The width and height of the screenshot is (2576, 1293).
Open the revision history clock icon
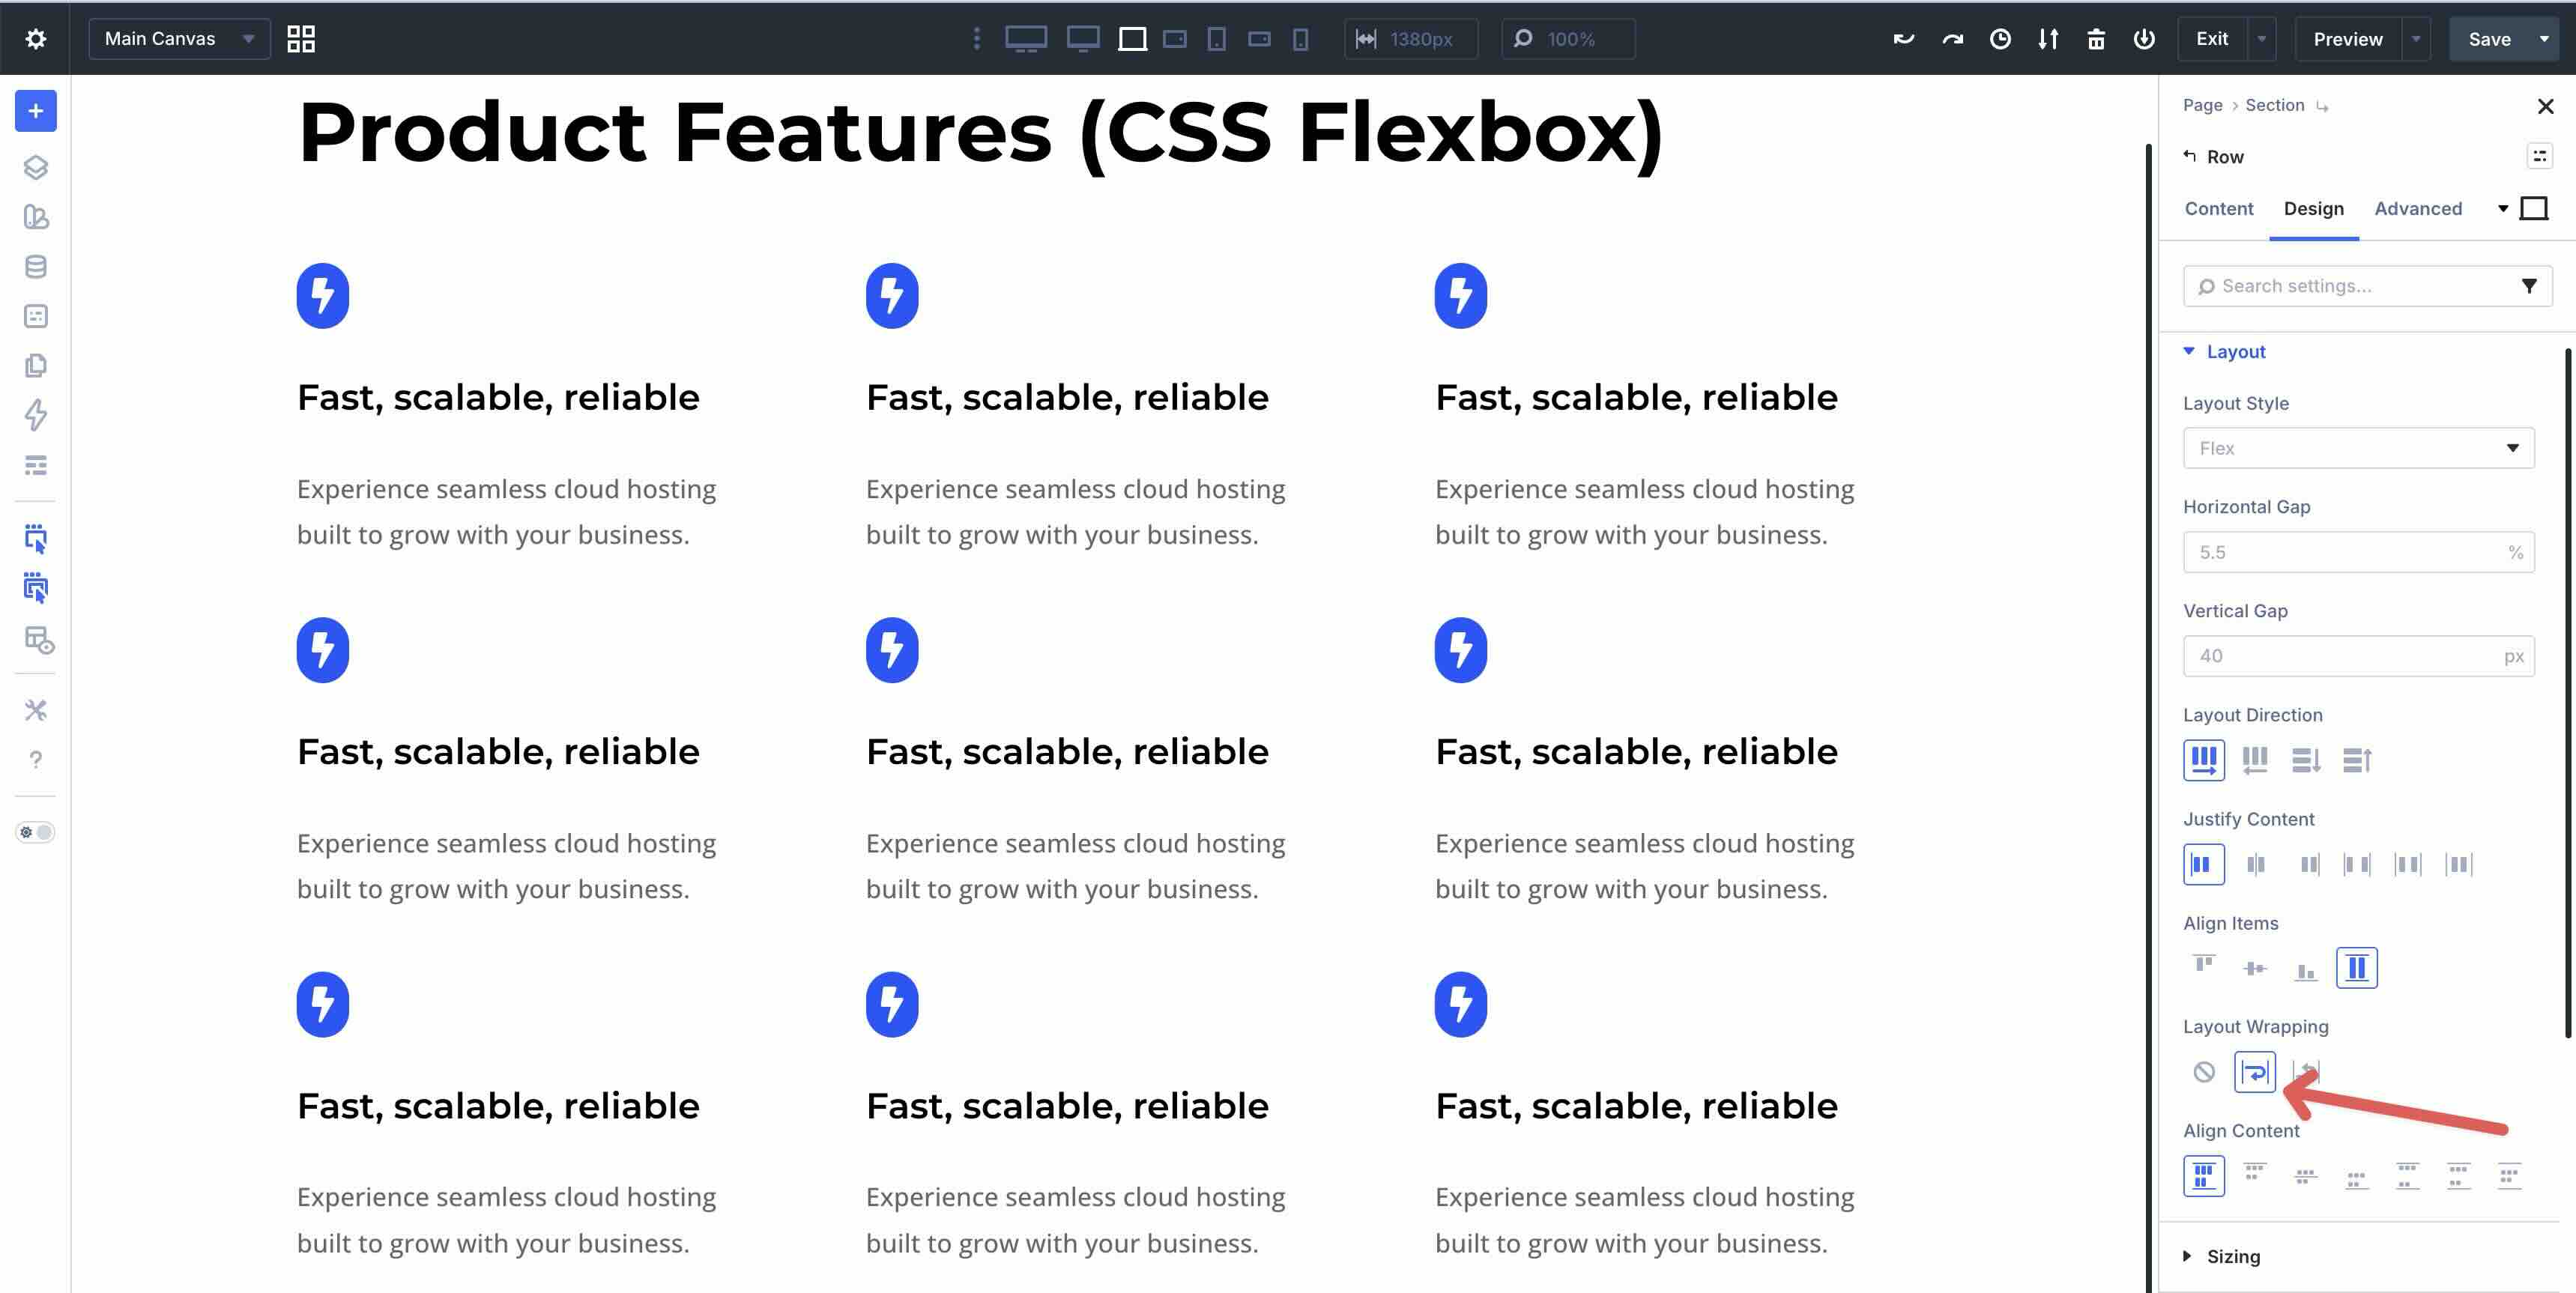click(x=2000, y=39)
